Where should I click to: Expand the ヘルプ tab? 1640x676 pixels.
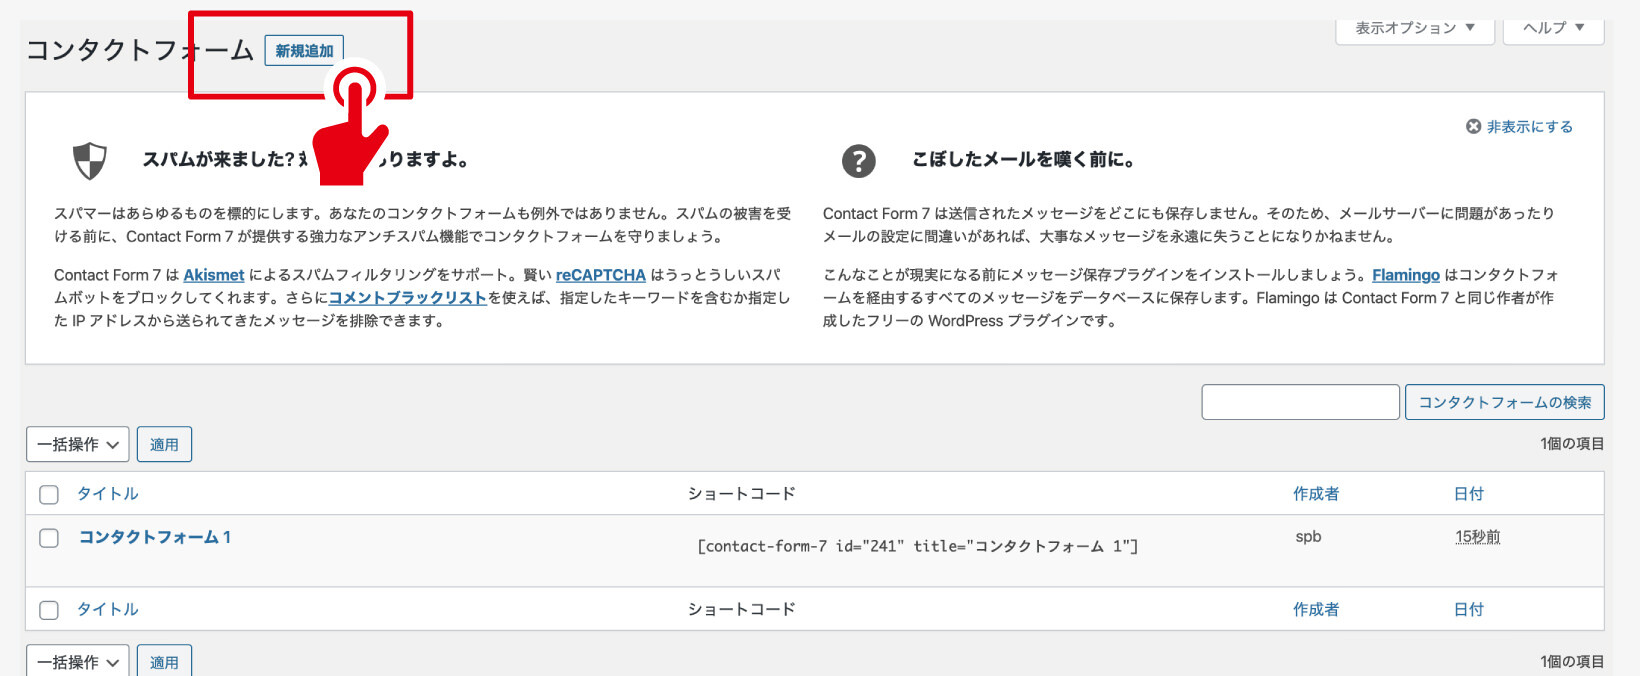1553,28
